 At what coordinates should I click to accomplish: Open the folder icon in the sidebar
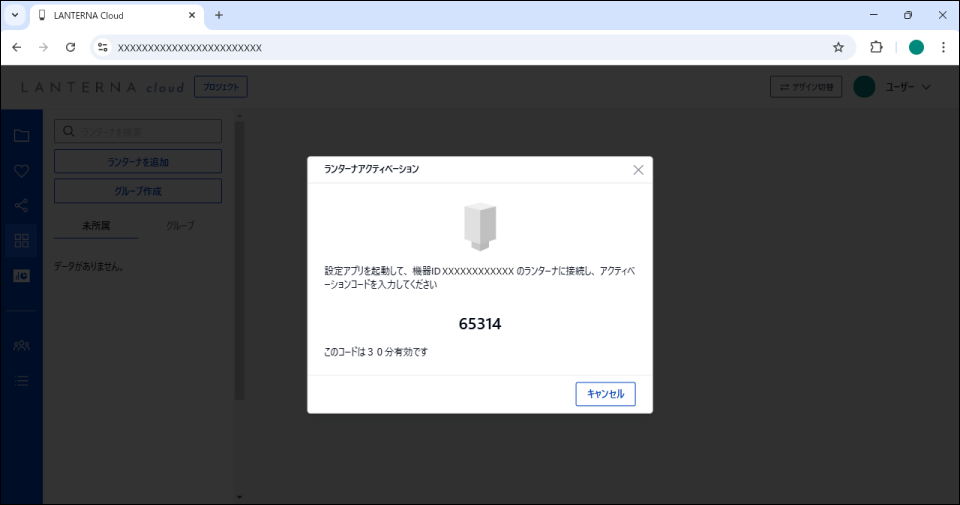[21, 136]
